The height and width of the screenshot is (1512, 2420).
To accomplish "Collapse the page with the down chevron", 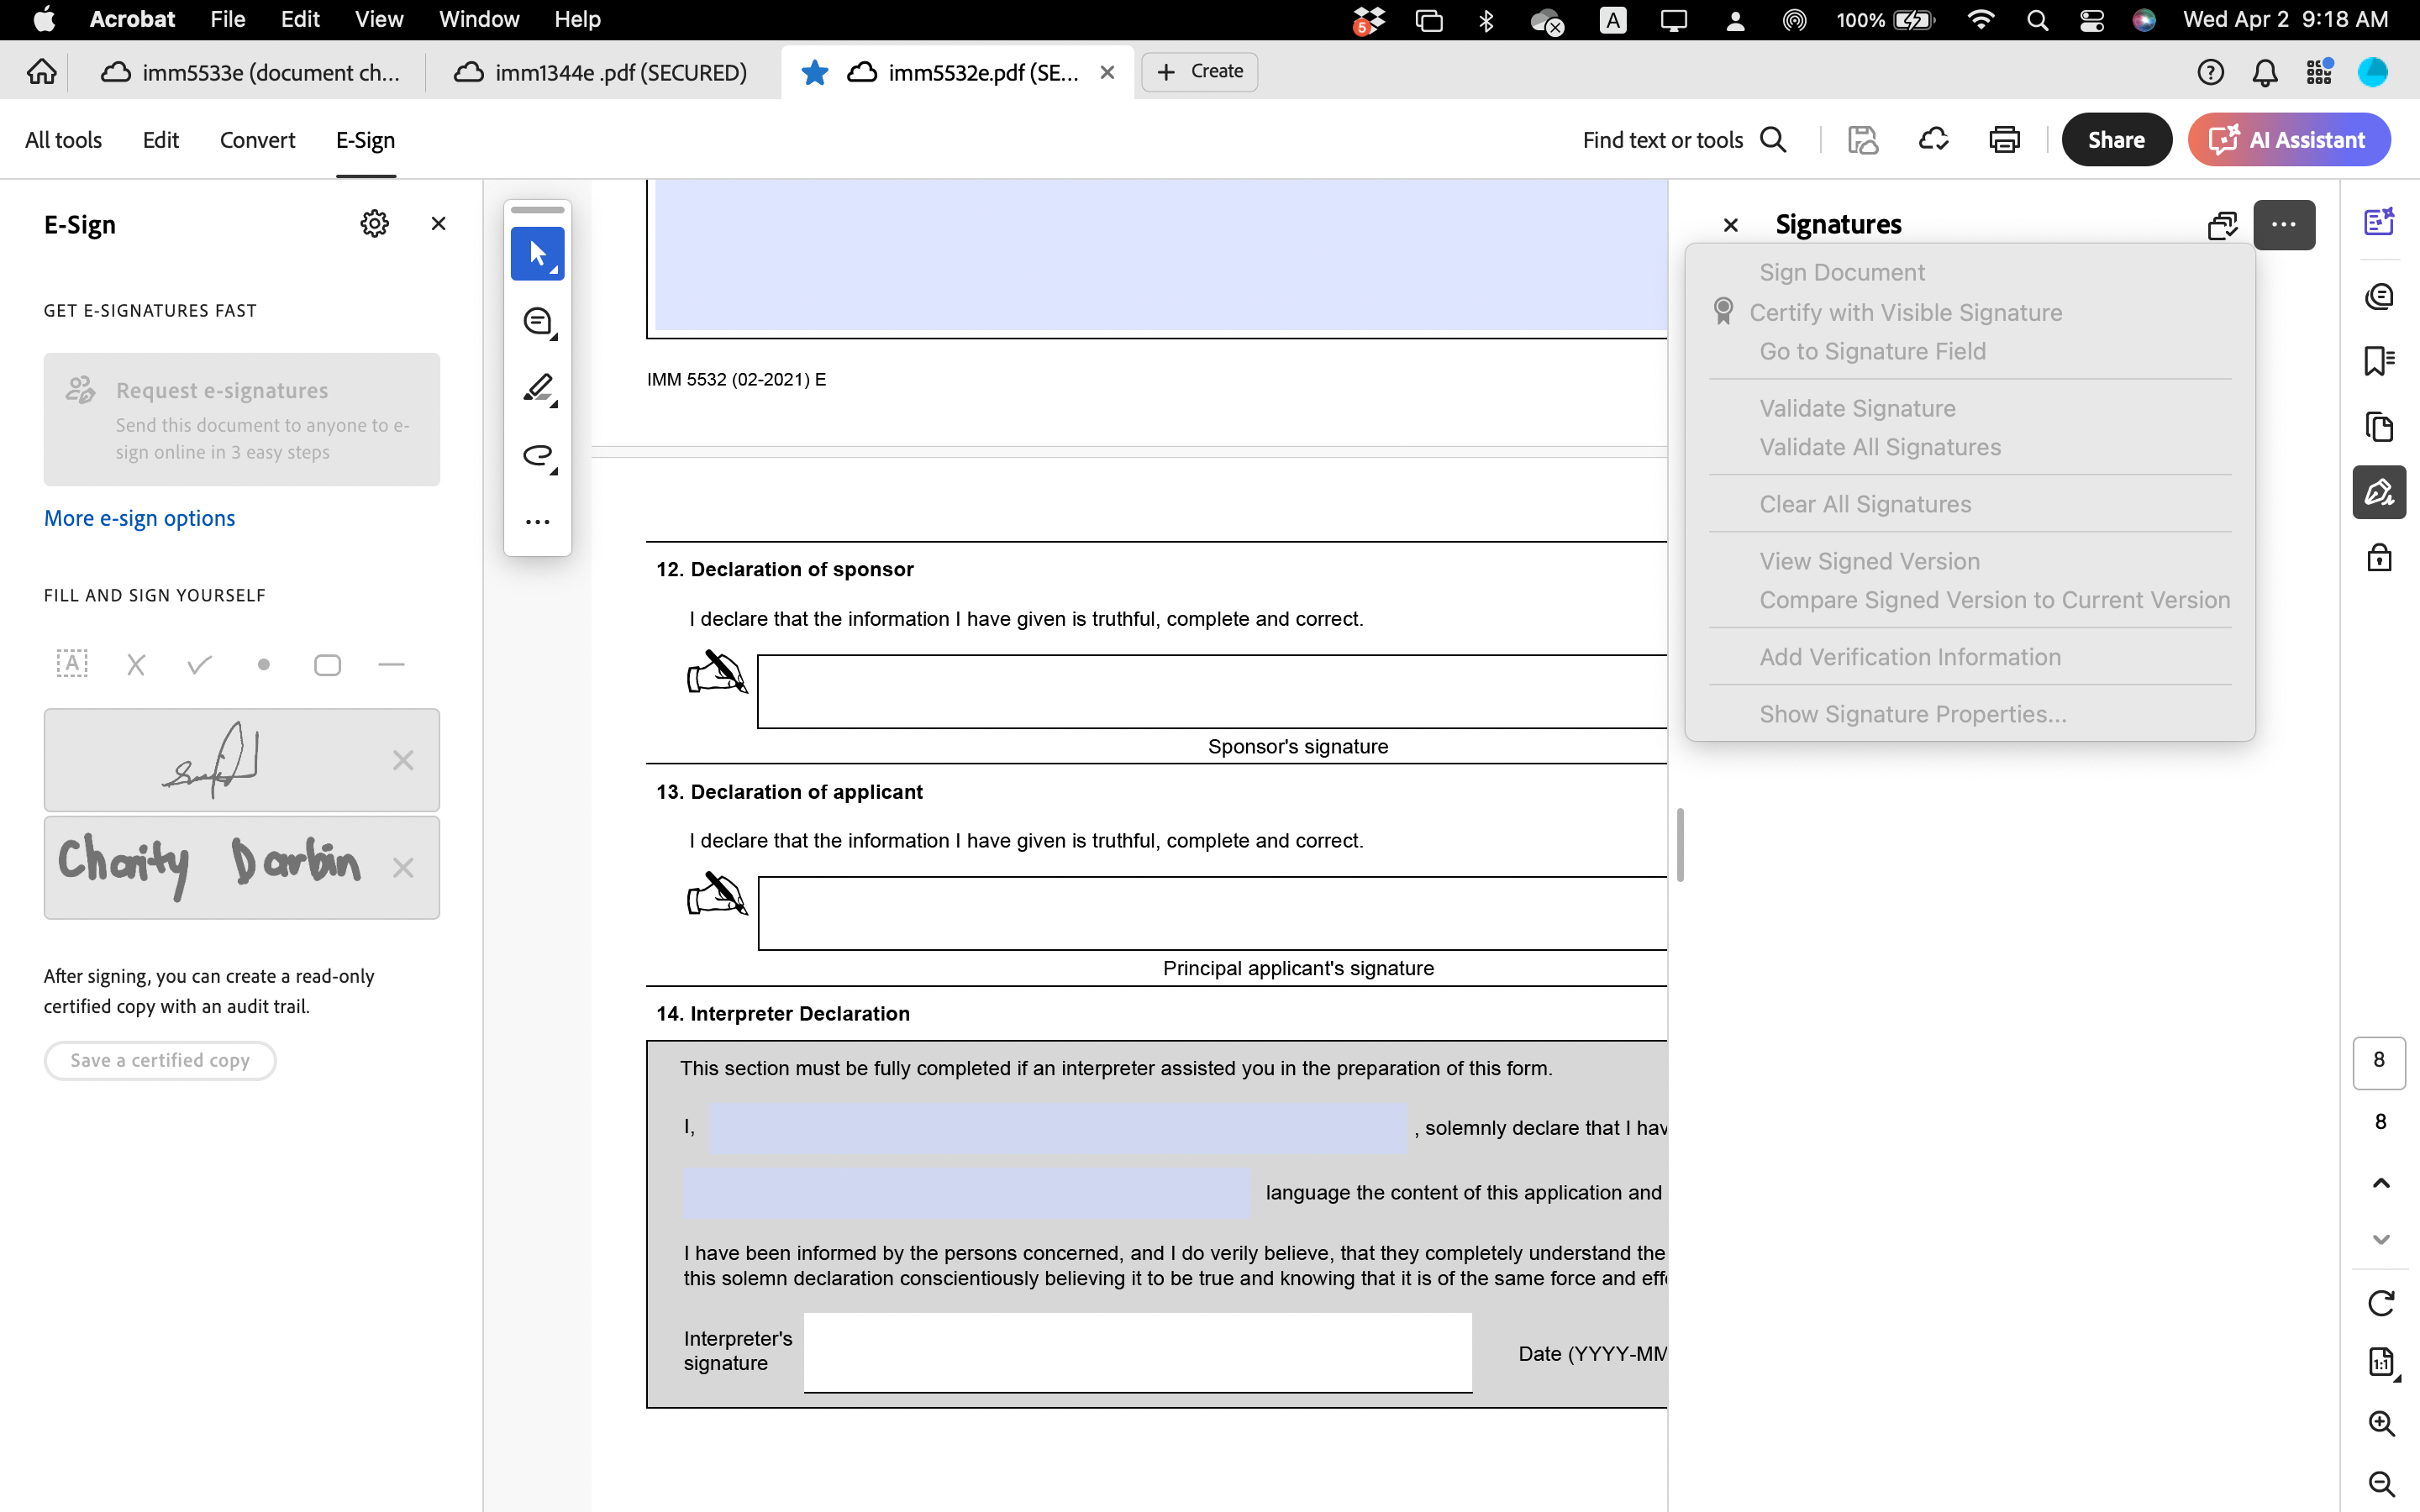I will pyautogui.click(x=2381, y=1239).
